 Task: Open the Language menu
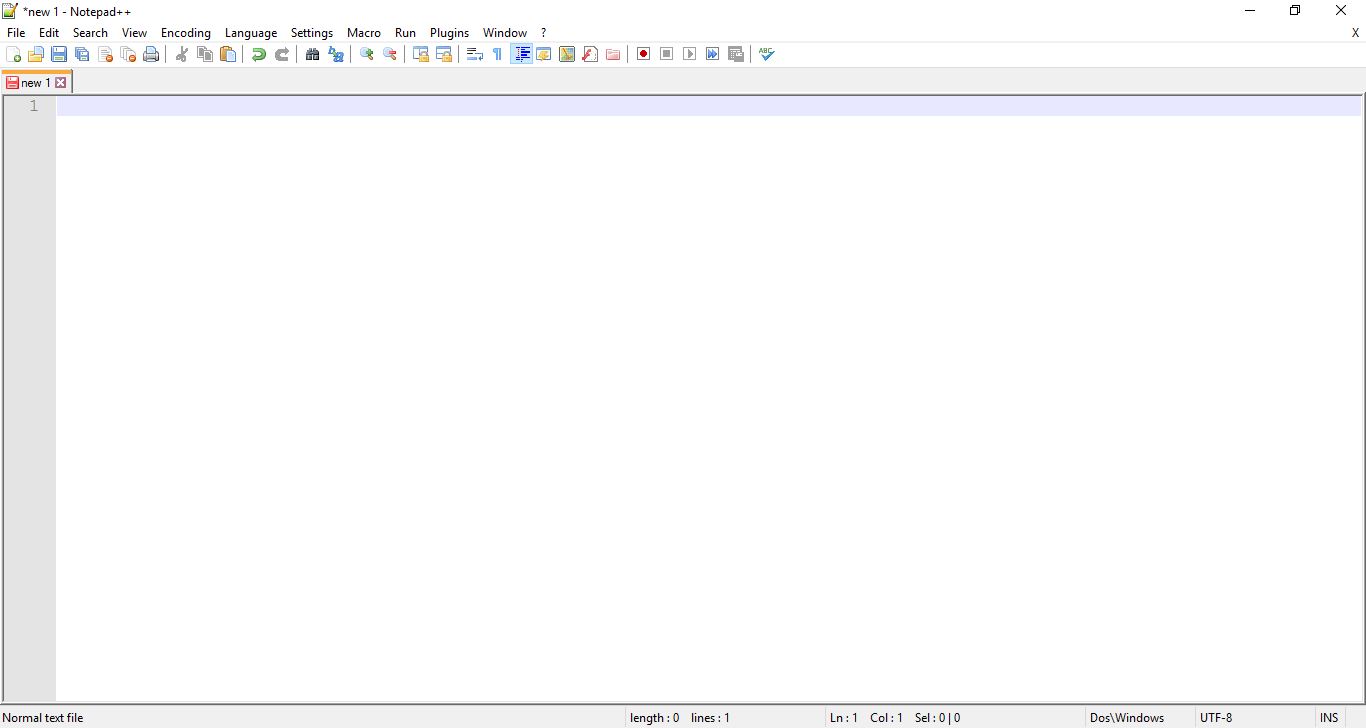coord(251,32)
